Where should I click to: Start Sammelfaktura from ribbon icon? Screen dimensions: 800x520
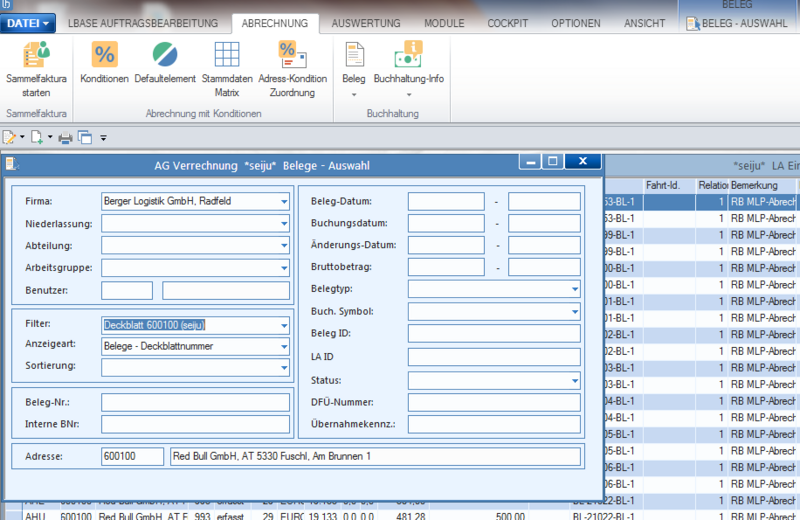coord(36,55)
